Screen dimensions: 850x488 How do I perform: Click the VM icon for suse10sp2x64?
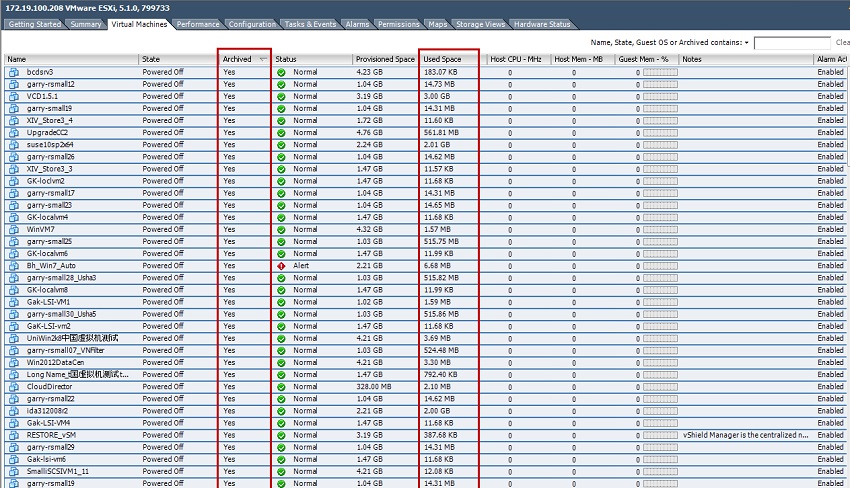[x=14, y=145]
